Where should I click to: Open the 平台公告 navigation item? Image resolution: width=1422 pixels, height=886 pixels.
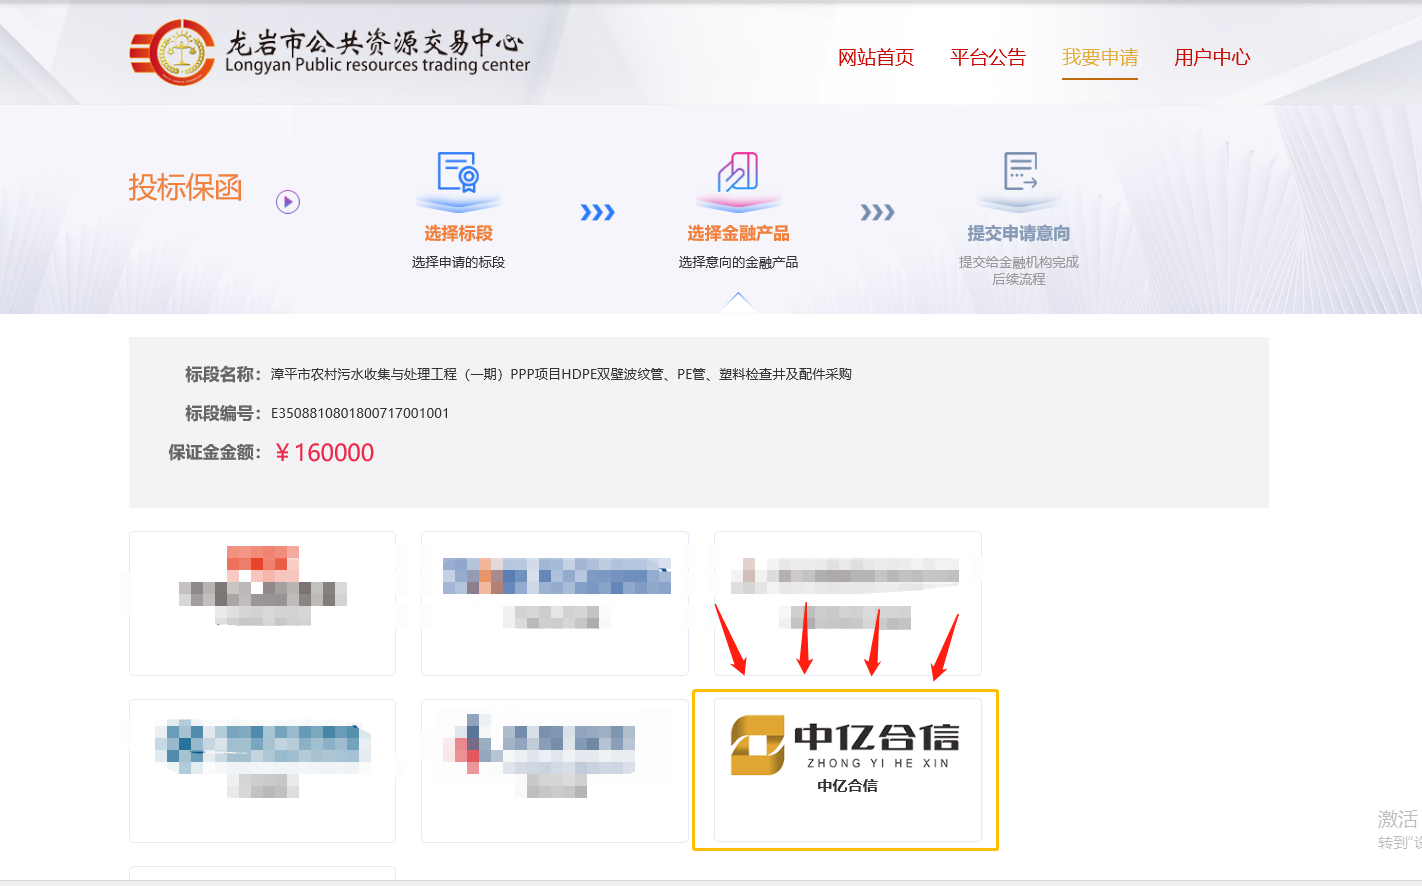pyautogui.click(x=988, y=58)
